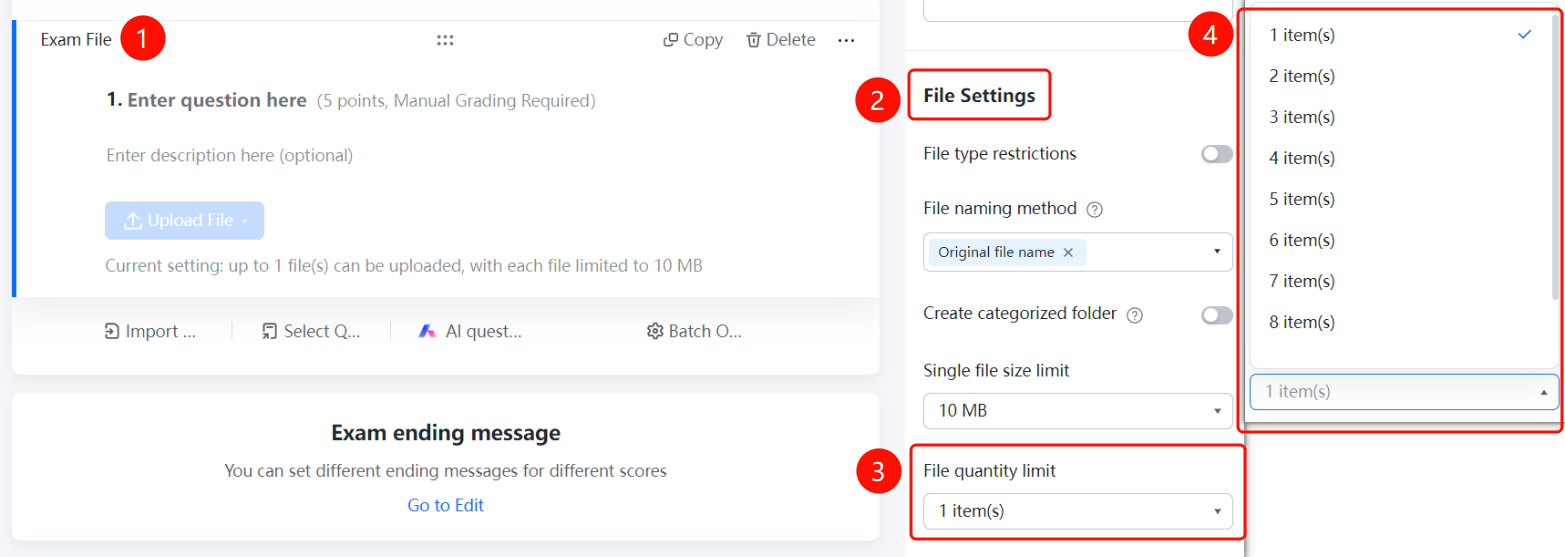Open Single file size limit dropdown
This screenshot has height=557, width=1565.
click(1078, 411)
